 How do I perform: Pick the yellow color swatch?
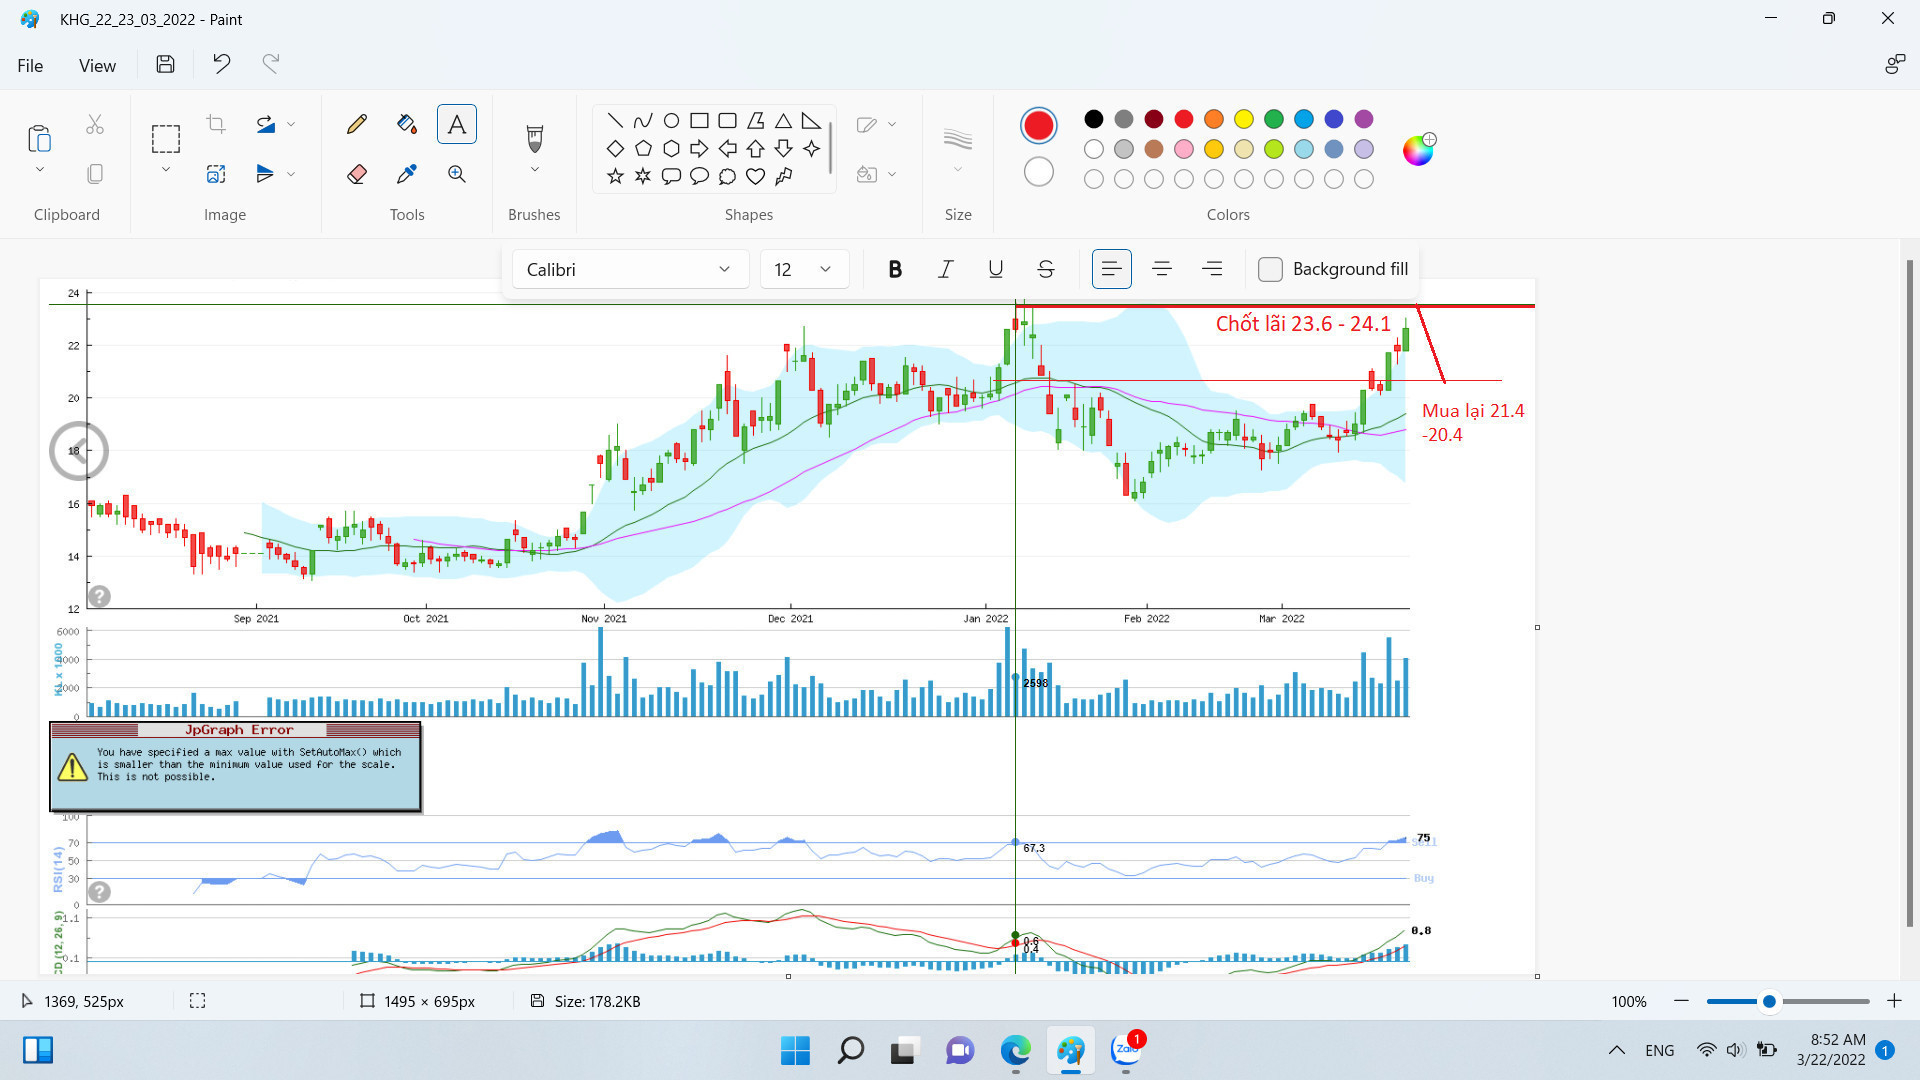pos(1243,119)
